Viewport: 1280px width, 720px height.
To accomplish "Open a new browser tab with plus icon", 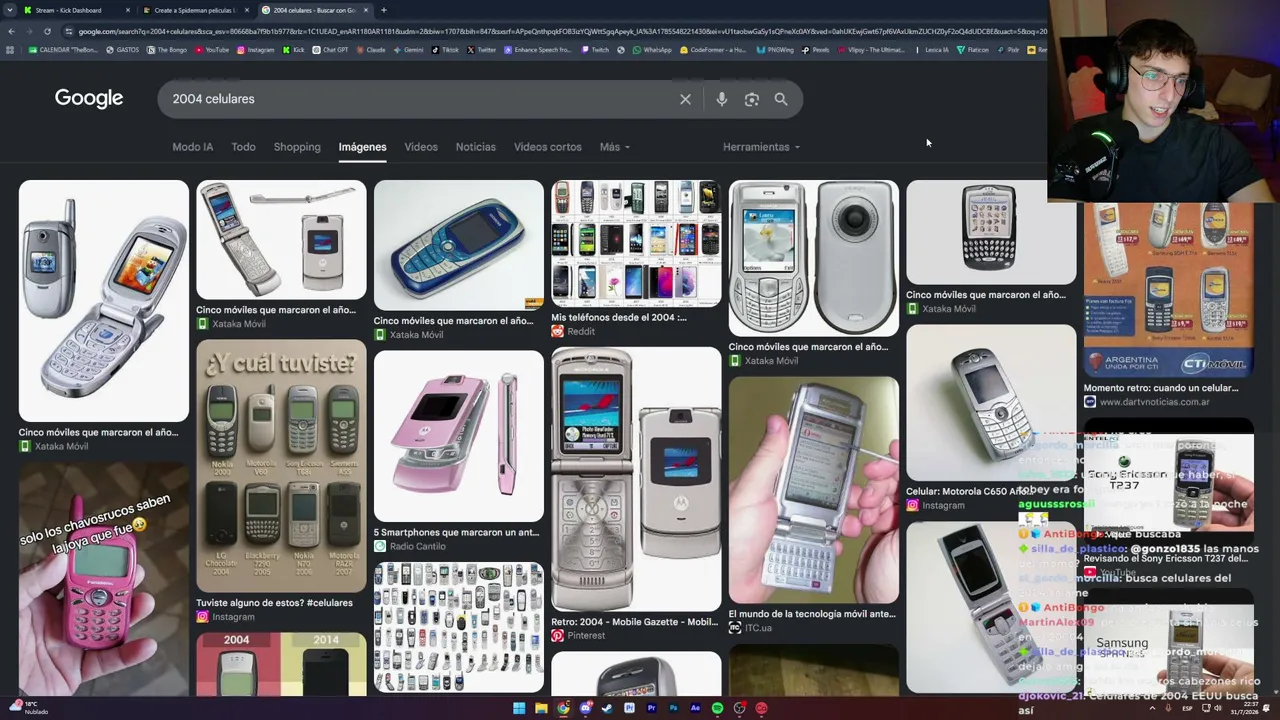I will (x=384, y=10).
